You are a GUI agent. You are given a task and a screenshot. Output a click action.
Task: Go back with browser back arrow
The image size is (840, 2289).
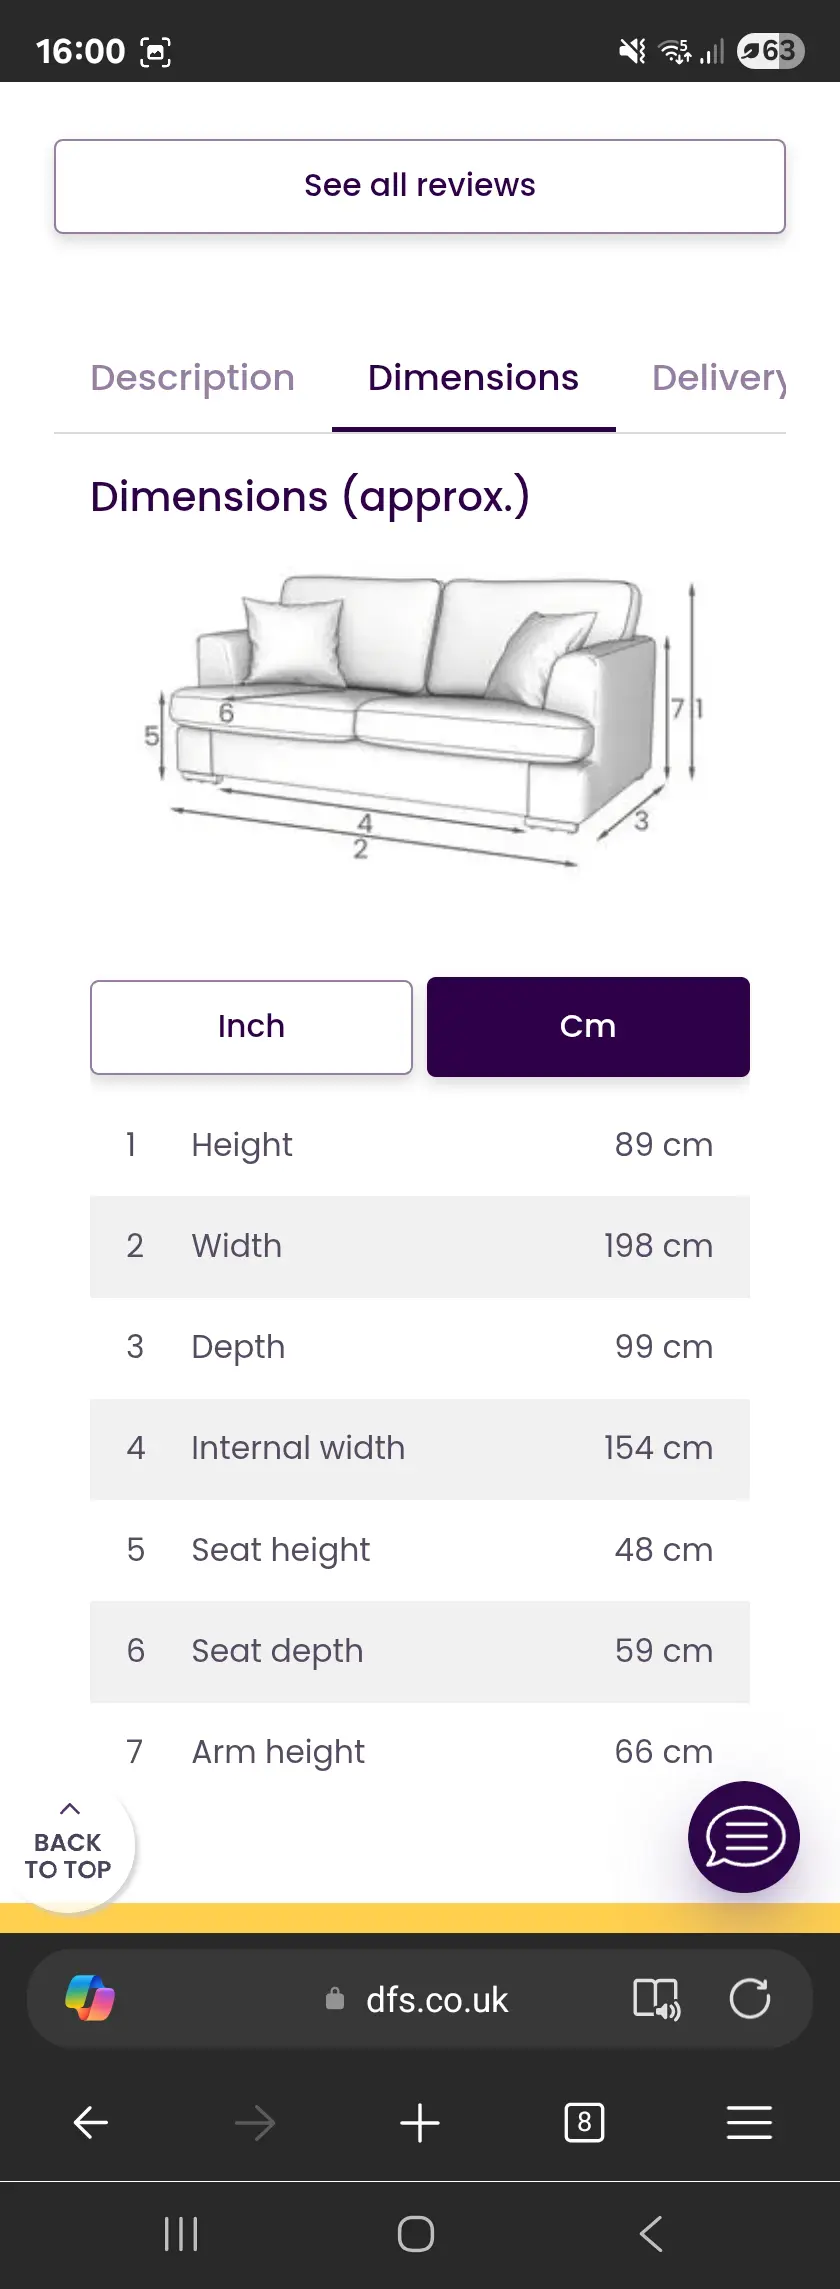[91, 2122]
